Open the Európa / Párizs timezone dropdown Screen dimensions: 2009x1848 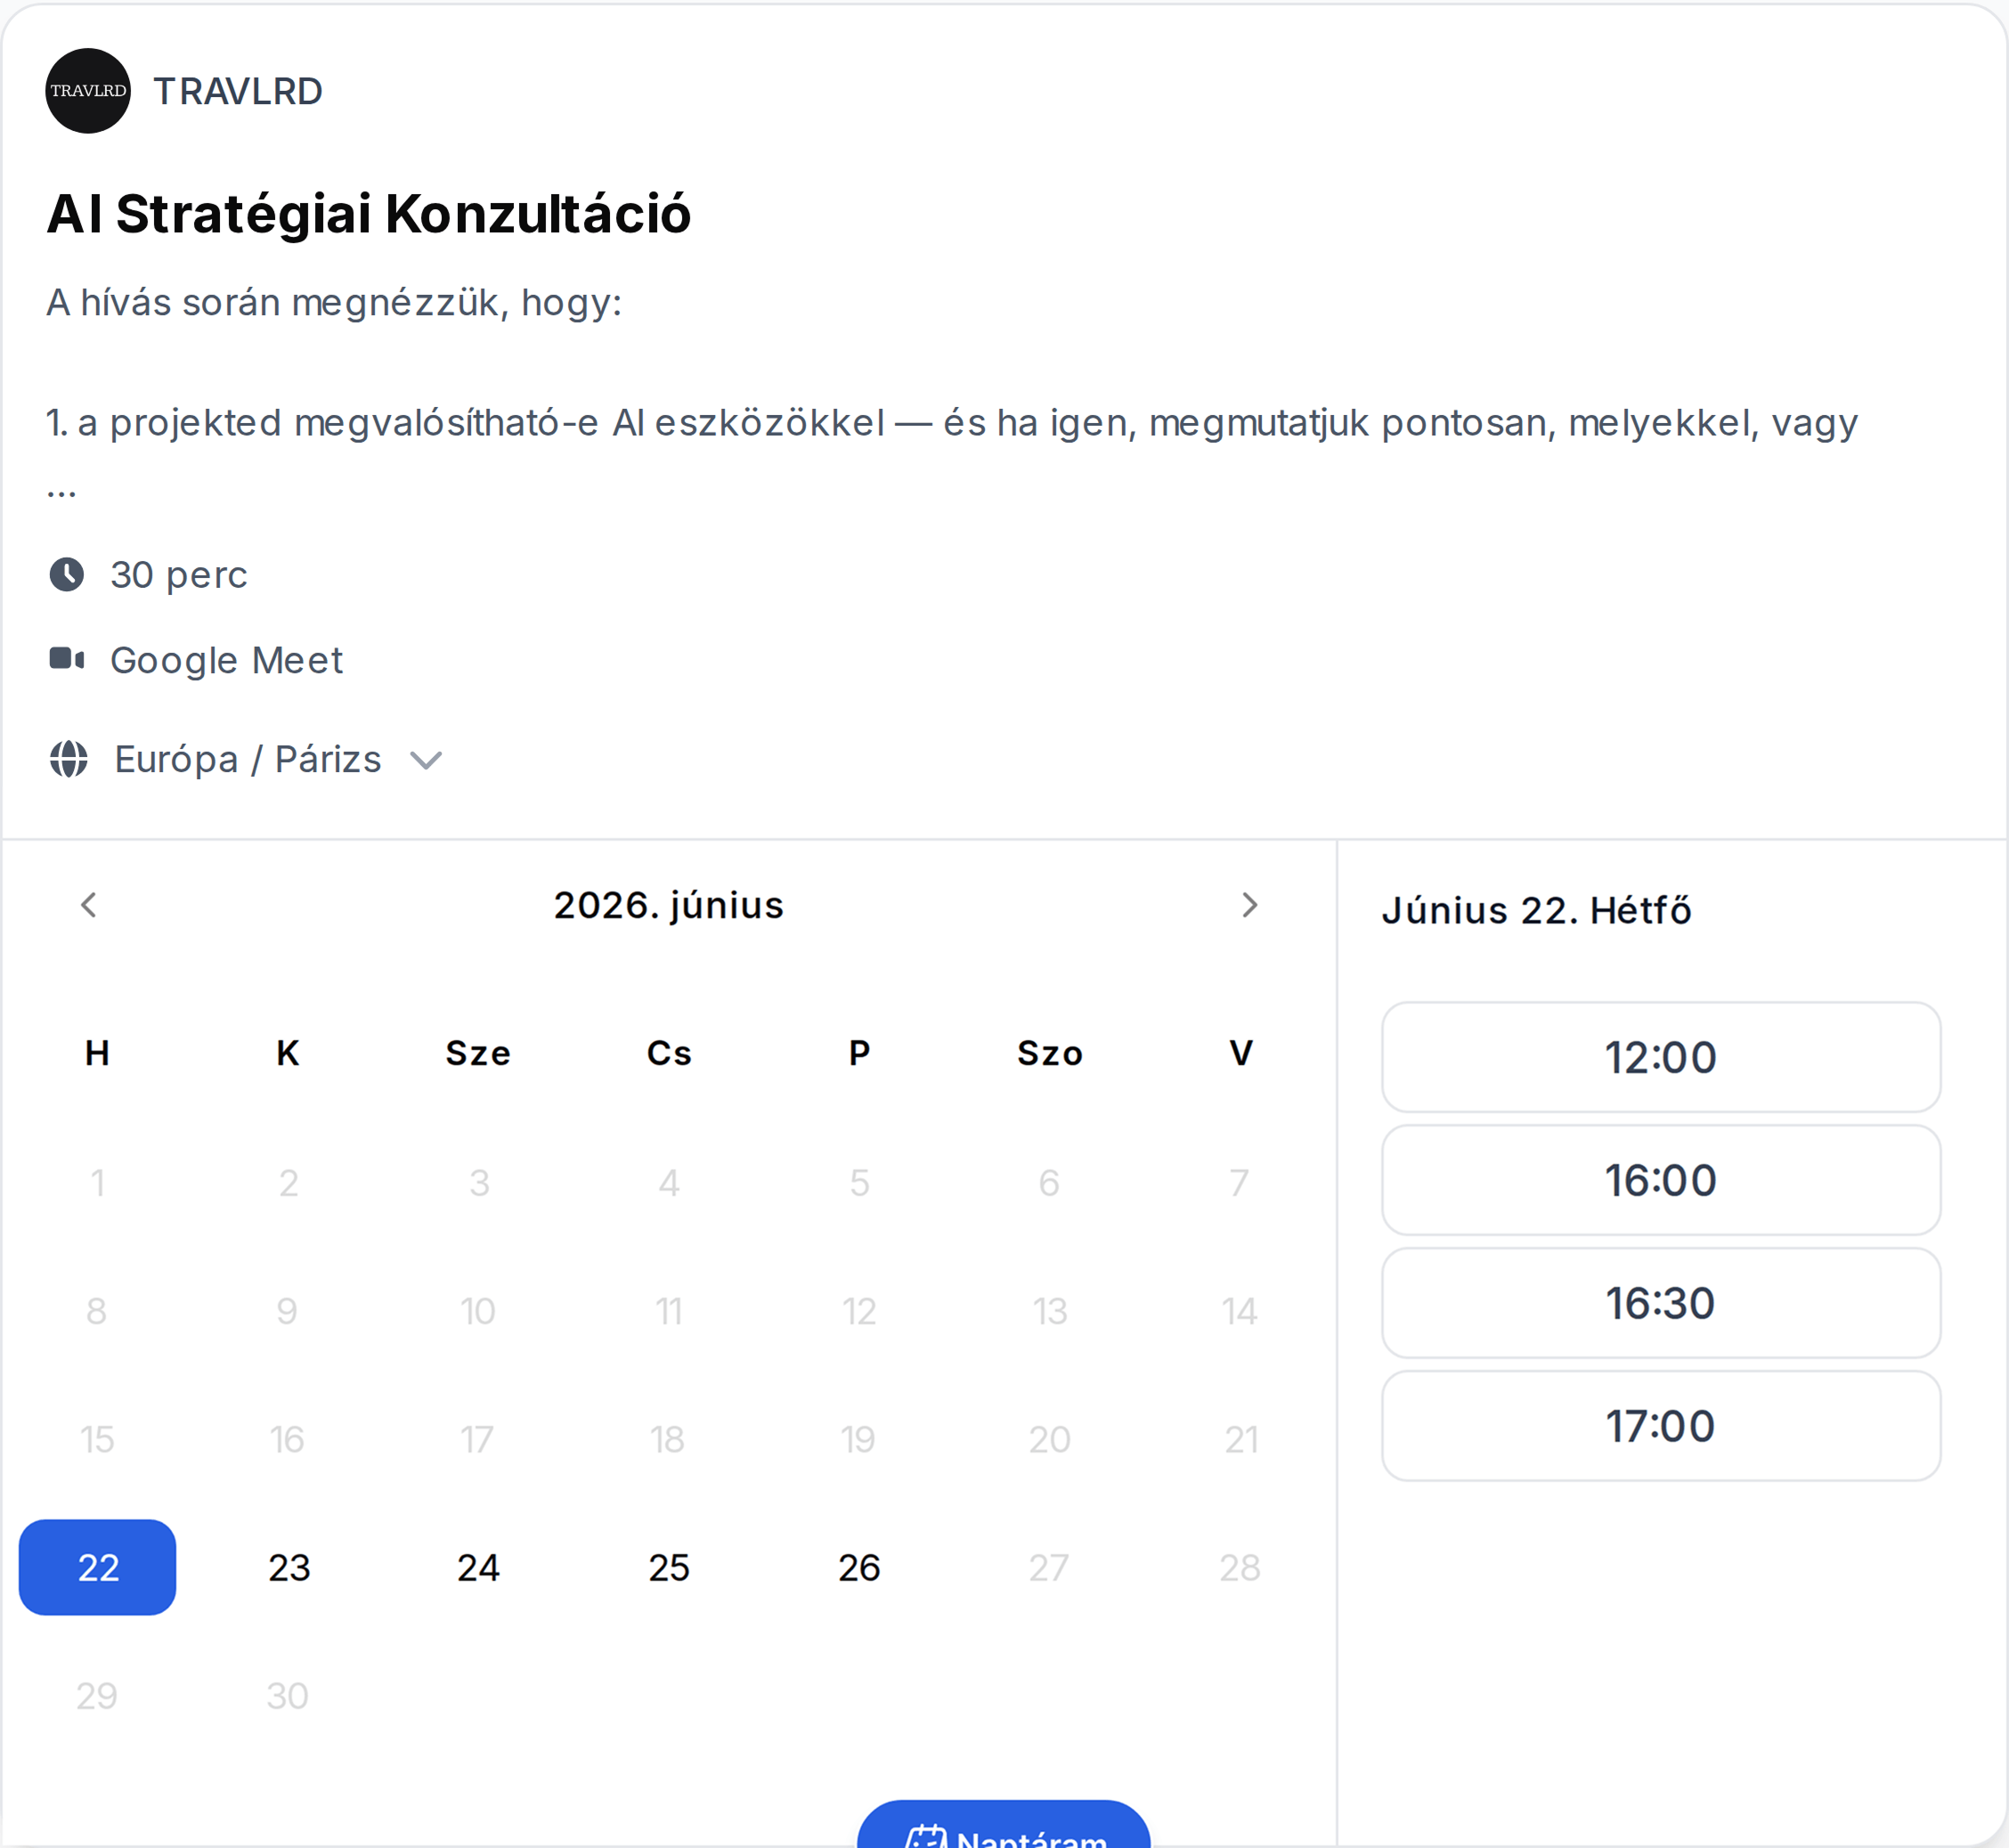(x=246, y=759)
